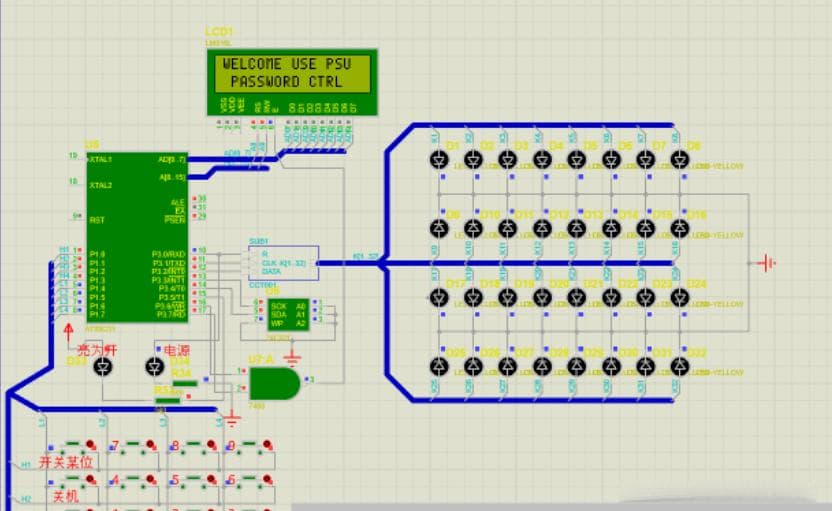Click the battery symbol right of LED matrix
Viewport: 832px width, 511px height.
coord(767,263)
